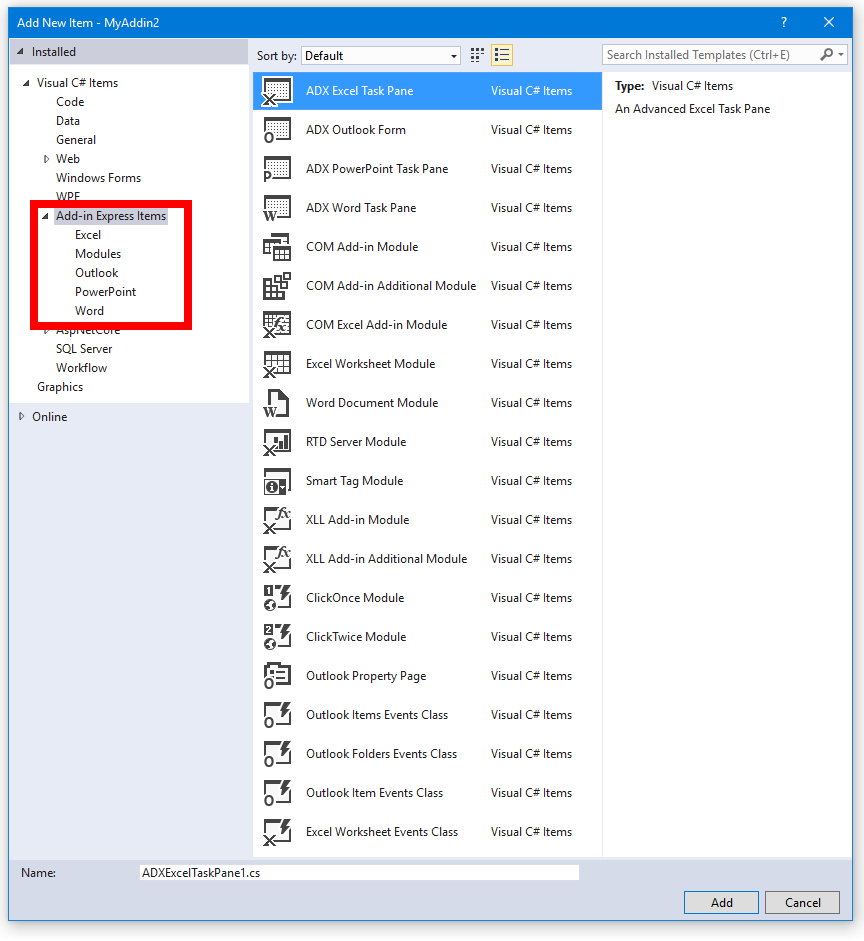
Task: Select the Web category label
Action: click(x=68, y=159)
